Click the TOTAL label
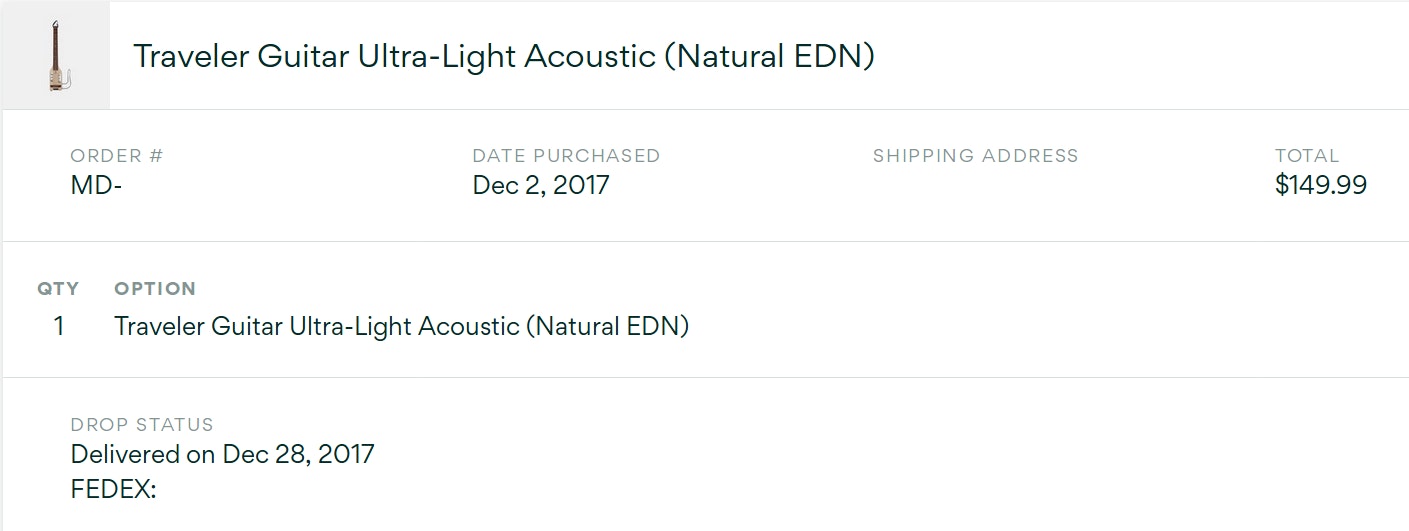Image resolution: width=1409 pixels, height=531 pixels. click(1306, 156)
